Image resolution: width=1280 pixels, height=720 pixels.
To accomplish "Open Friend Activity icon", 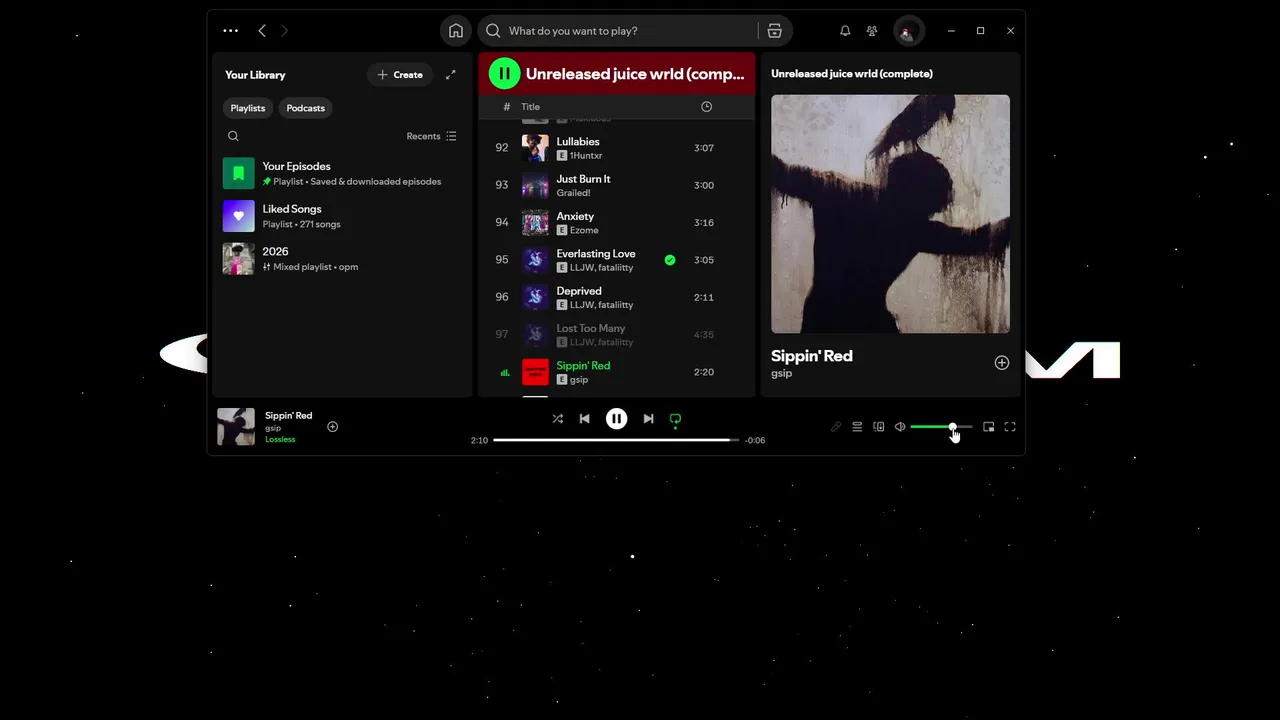I will [x=872, y=31].
